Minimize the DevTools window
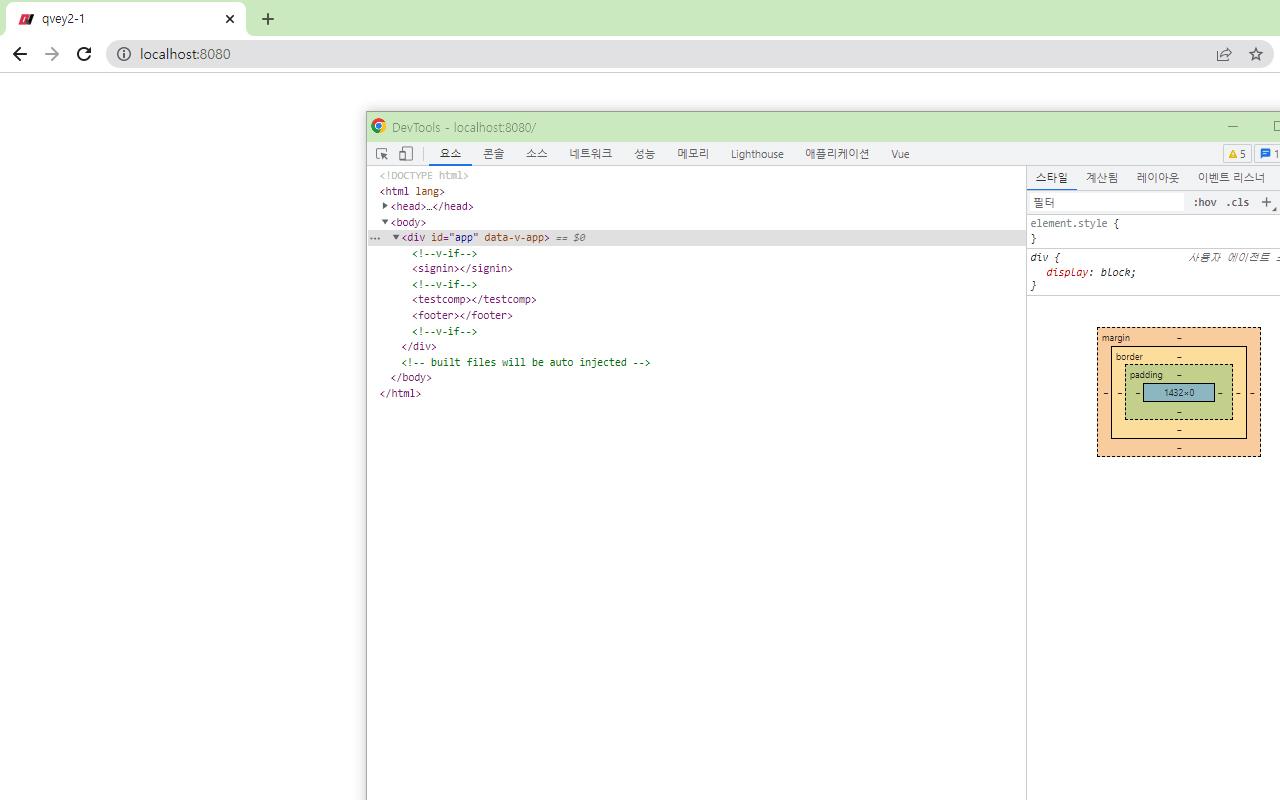The width and height of the screenshot is (1280, 800). point(1233,127)
